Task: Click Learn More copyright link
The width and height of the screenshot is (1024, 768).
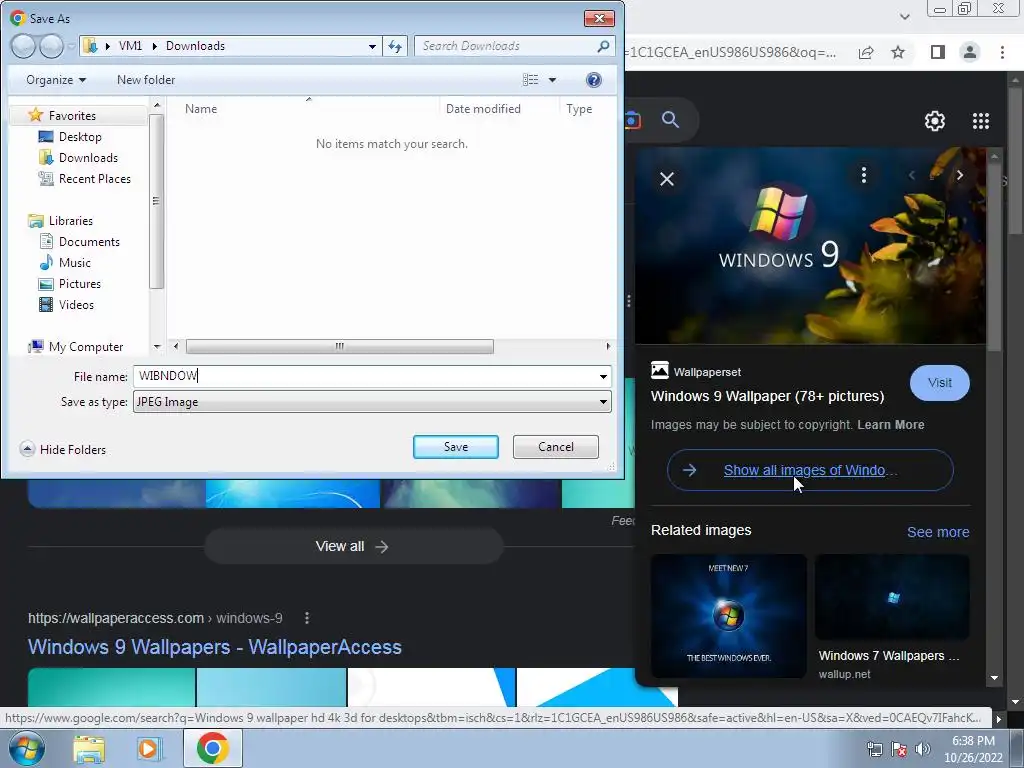Action: click(890, 424)
